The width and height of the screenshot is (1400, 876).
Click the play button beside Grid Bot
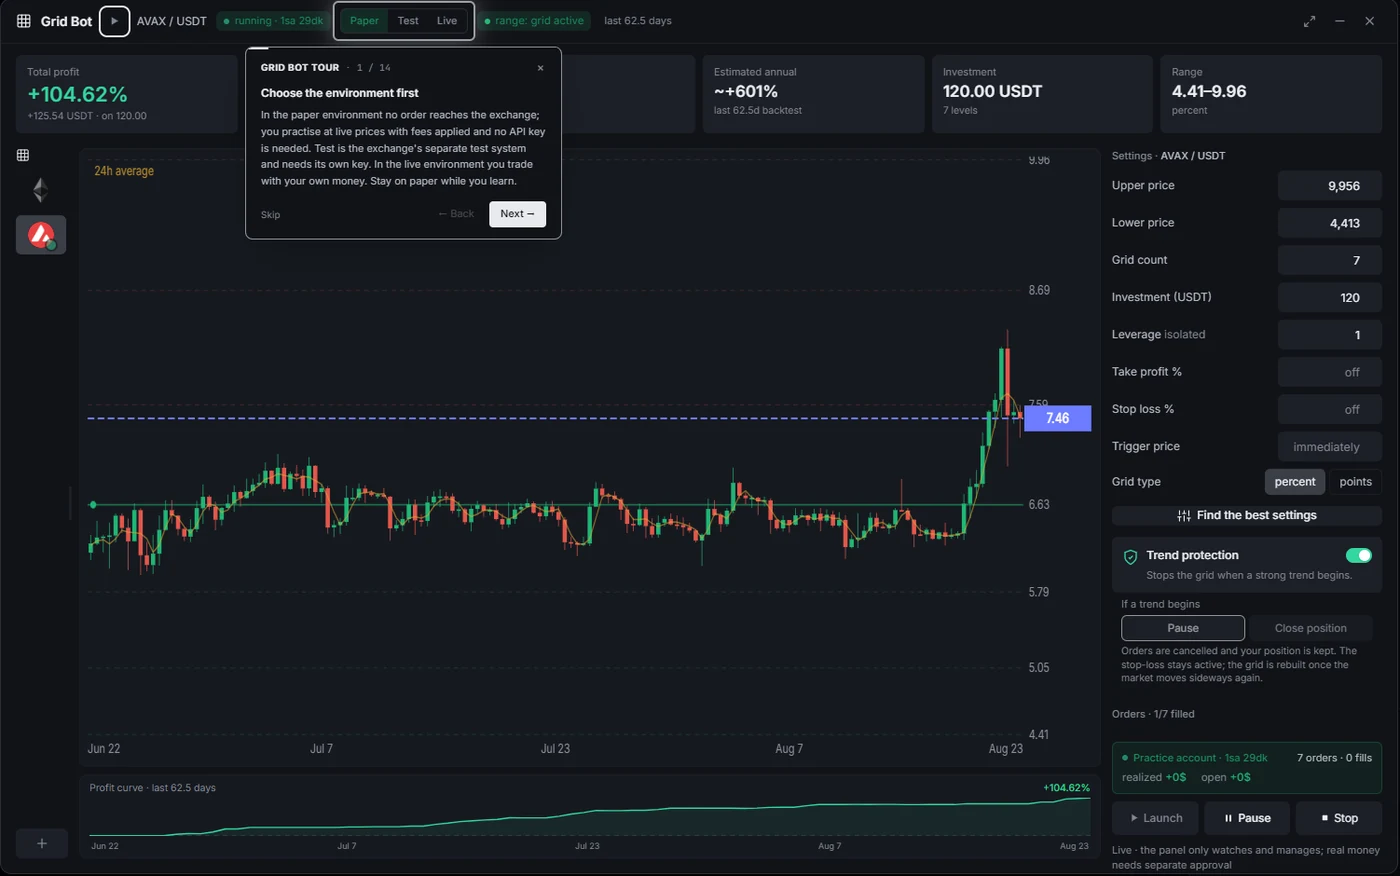click(x=114, y=21)
